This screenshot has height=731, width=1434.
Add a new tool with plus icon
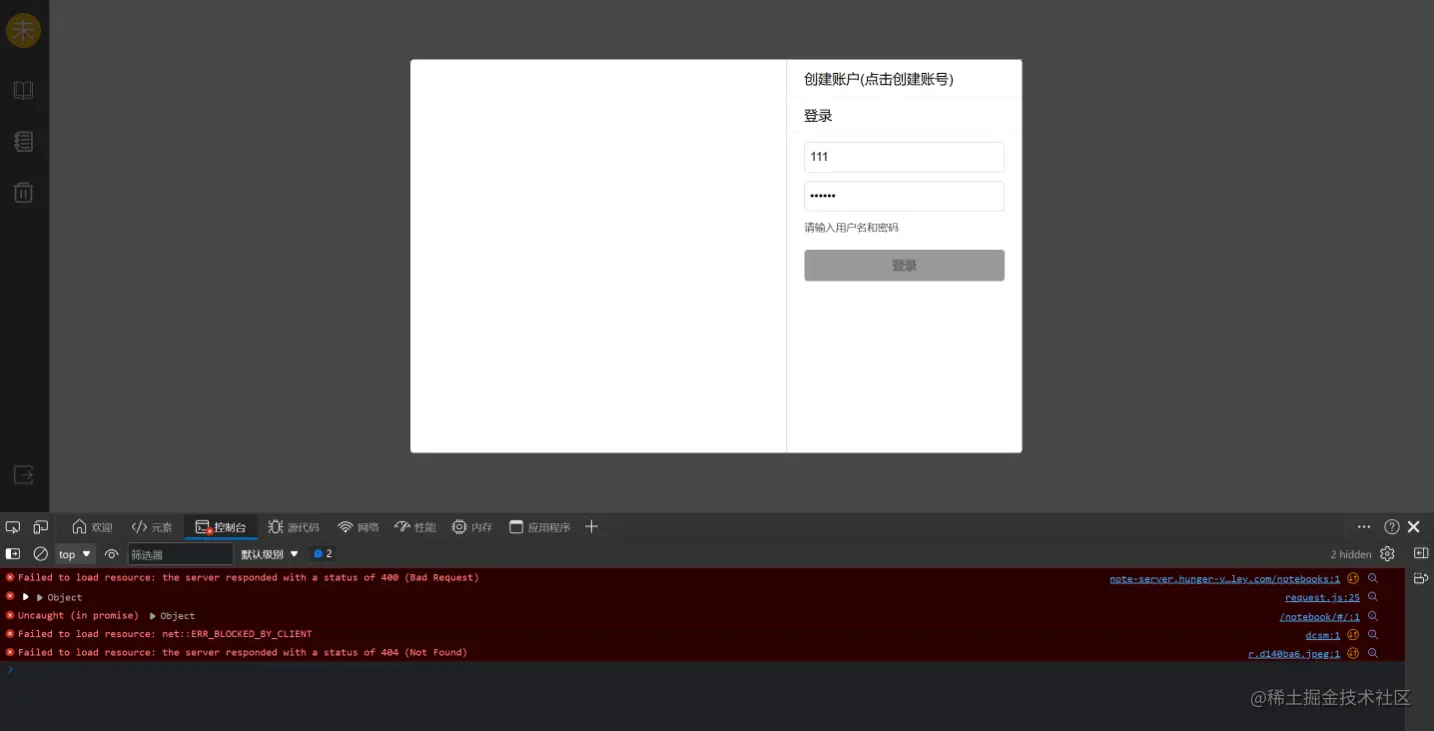pos(591,527)
